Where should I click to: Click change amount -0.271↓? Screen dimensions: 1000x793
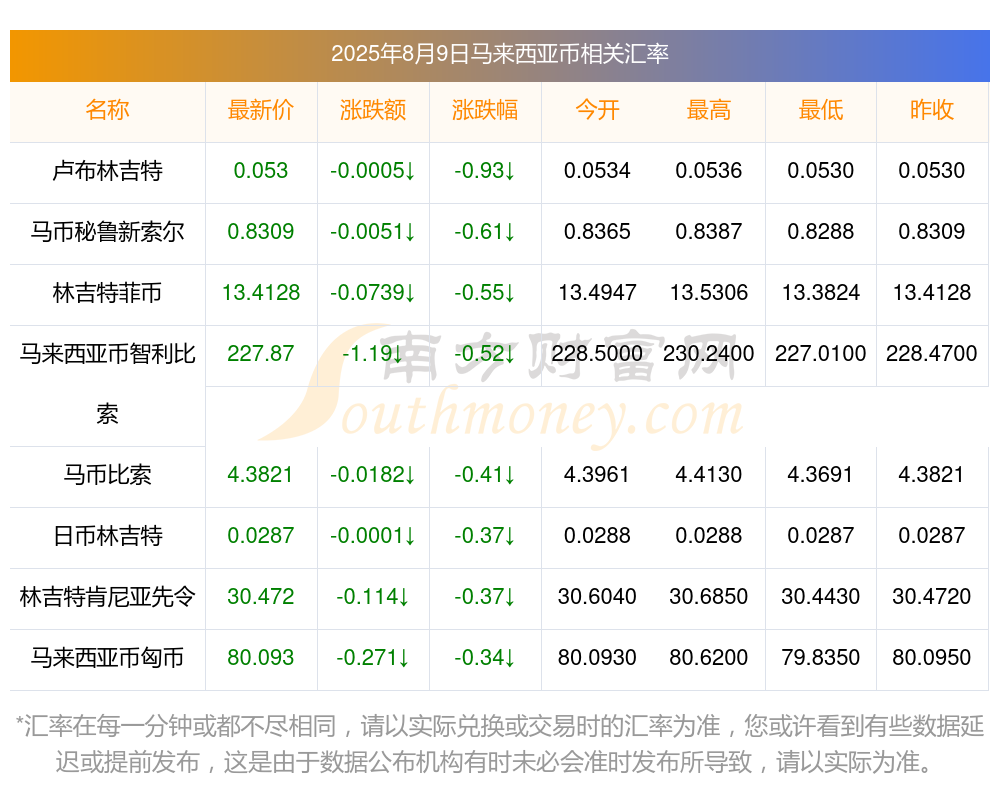[x=372, y=657]
